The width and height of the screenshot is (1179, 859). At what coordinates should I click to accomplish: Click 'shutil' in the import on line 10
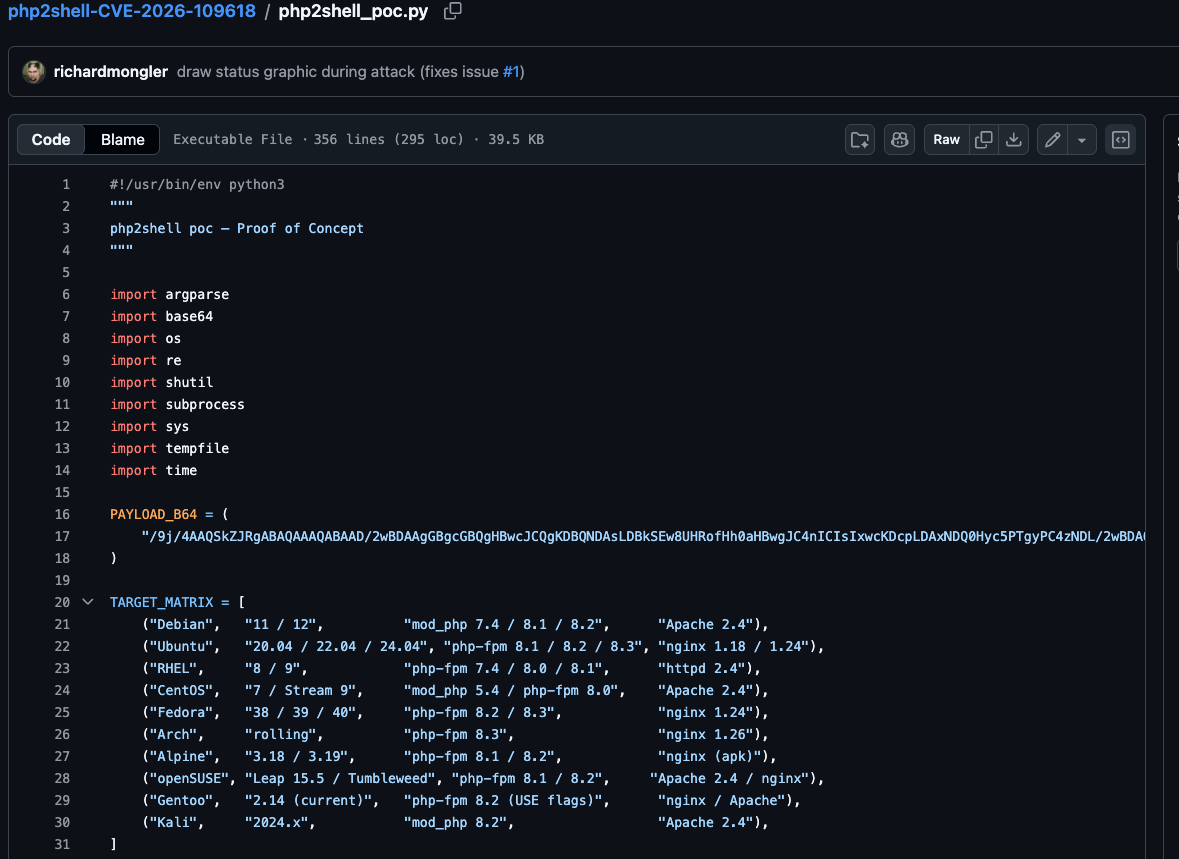[x=189, y=383]
